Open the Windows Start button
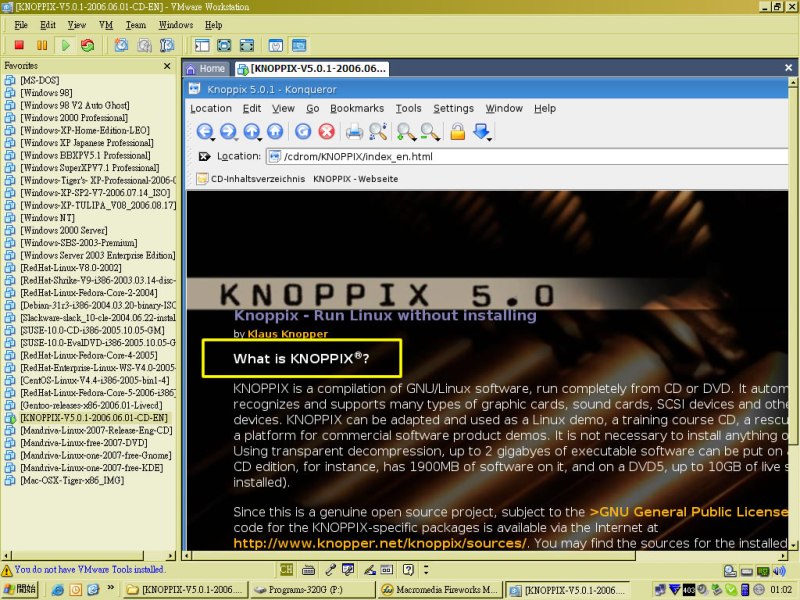The width and height of the screenshot is (800, 600). (20, 590)
